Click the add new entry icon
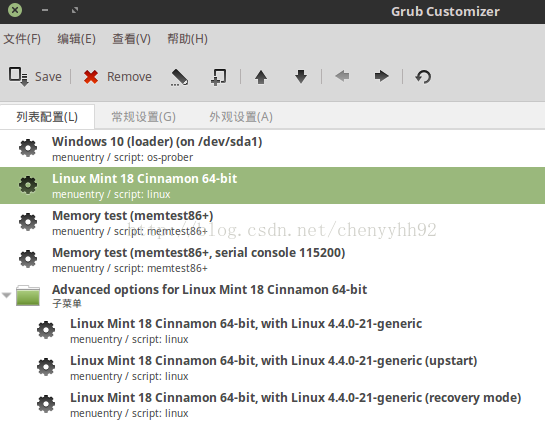The width and height of the screenshot is (545, 438). tap(219, 77)
